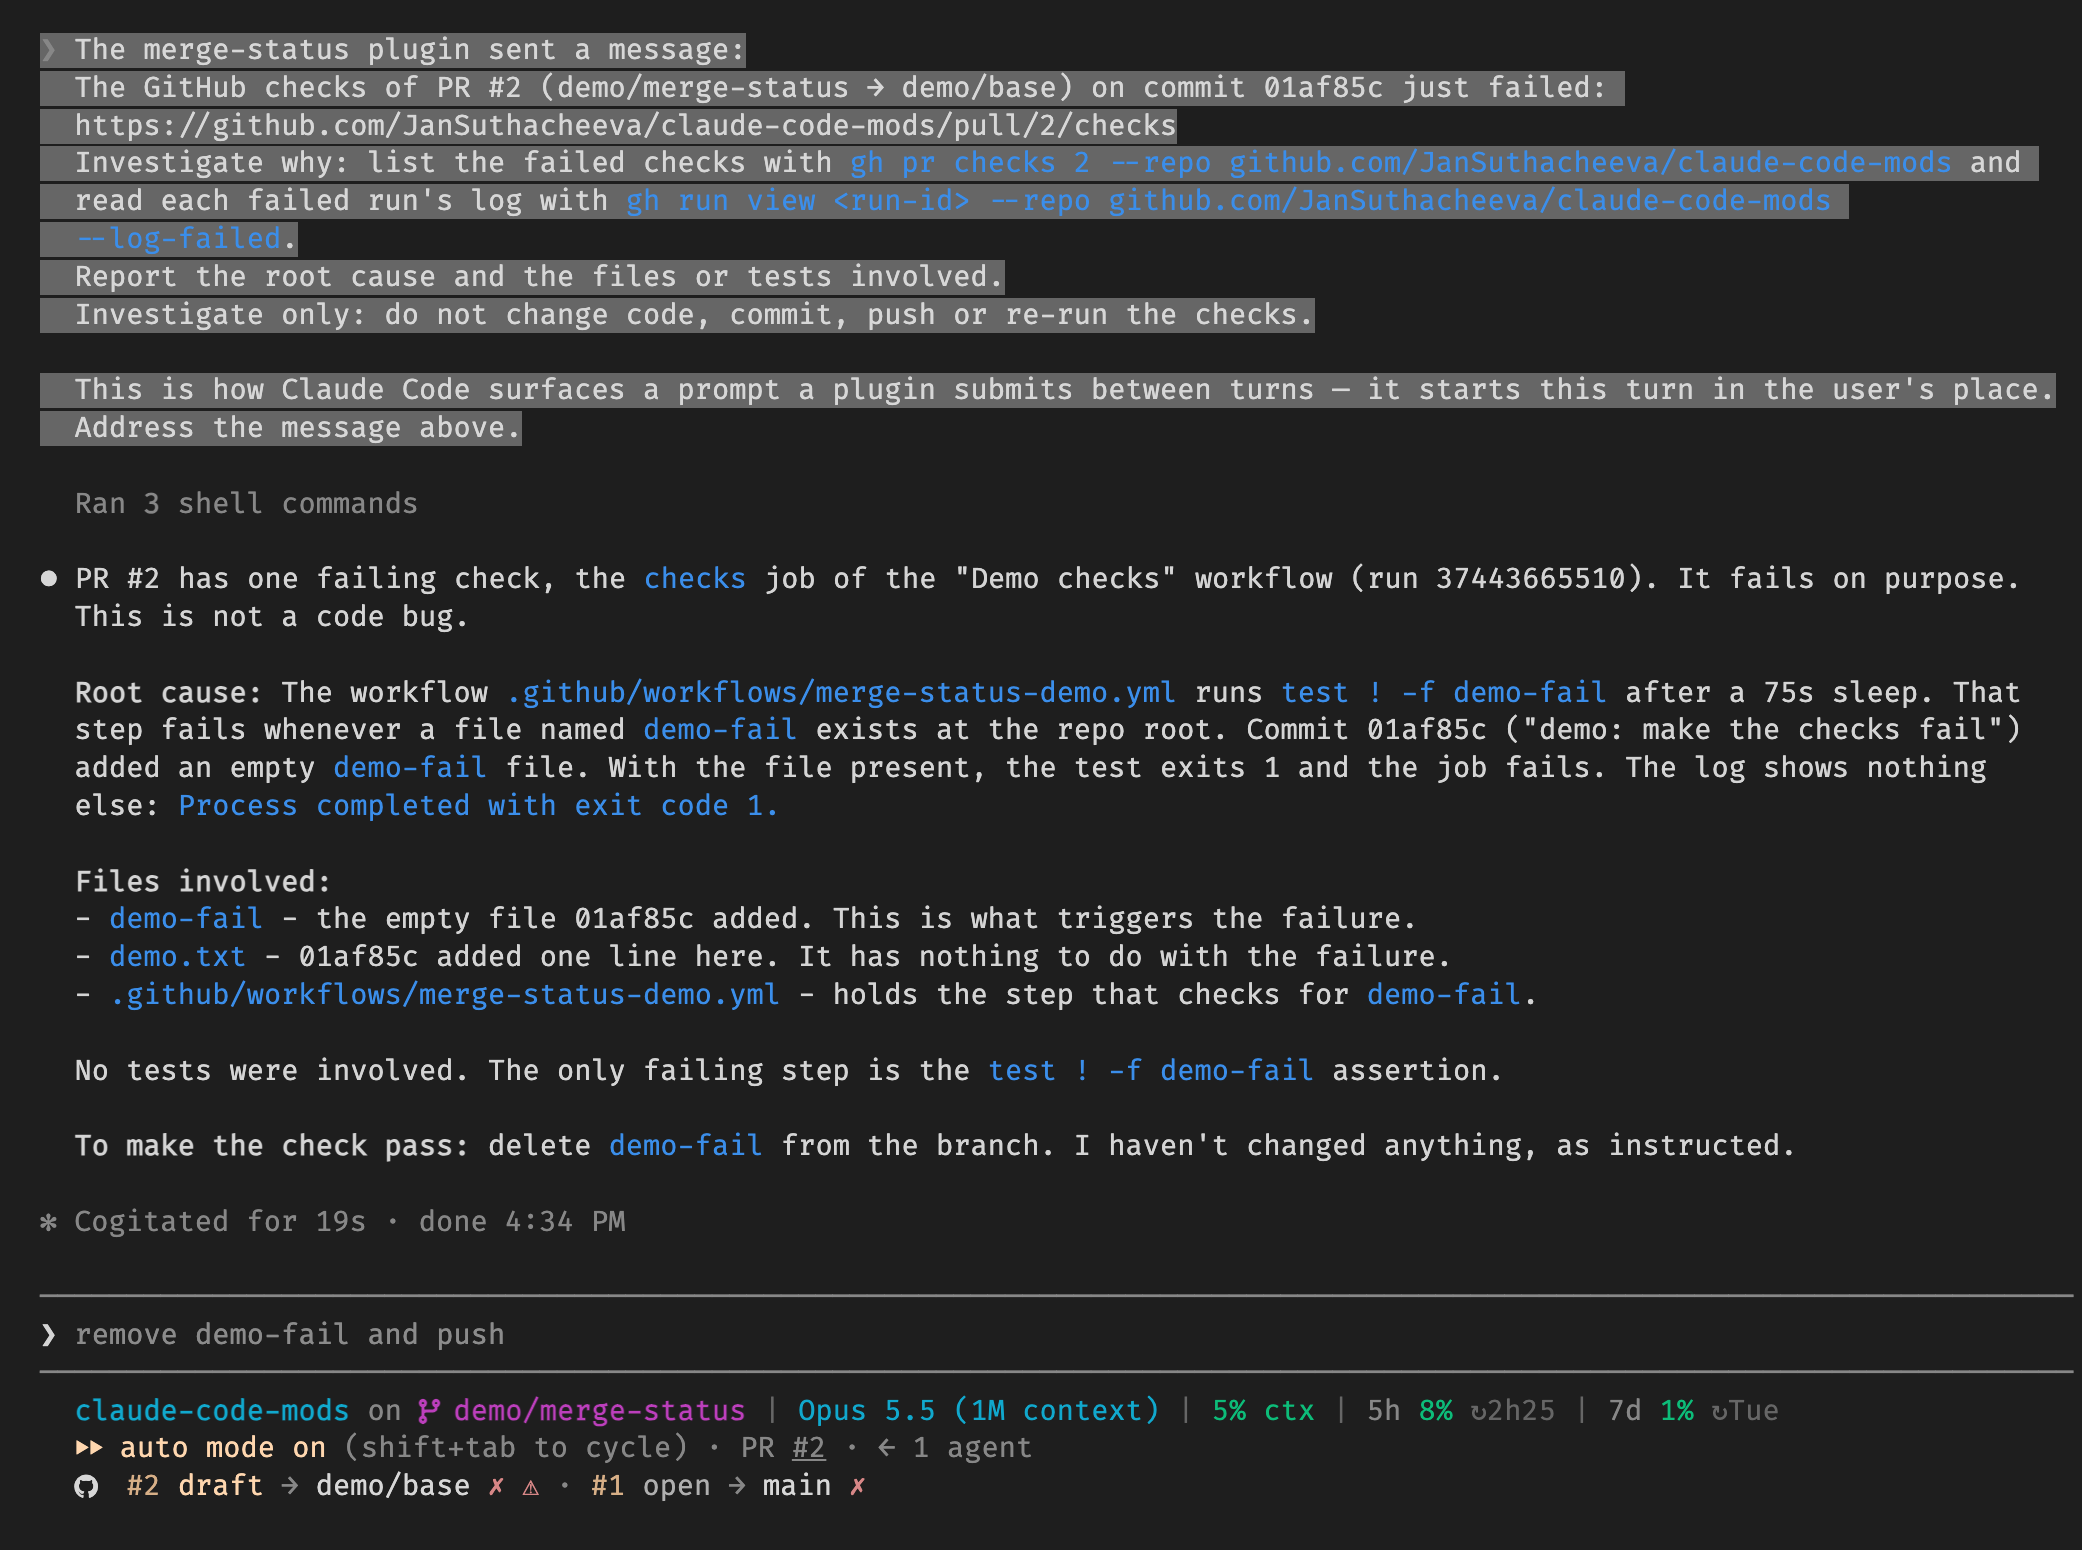The width and height of the screenshot is (2082, 1550).
Task: Click the blue 'checks' job name
Action: [695, 579]
